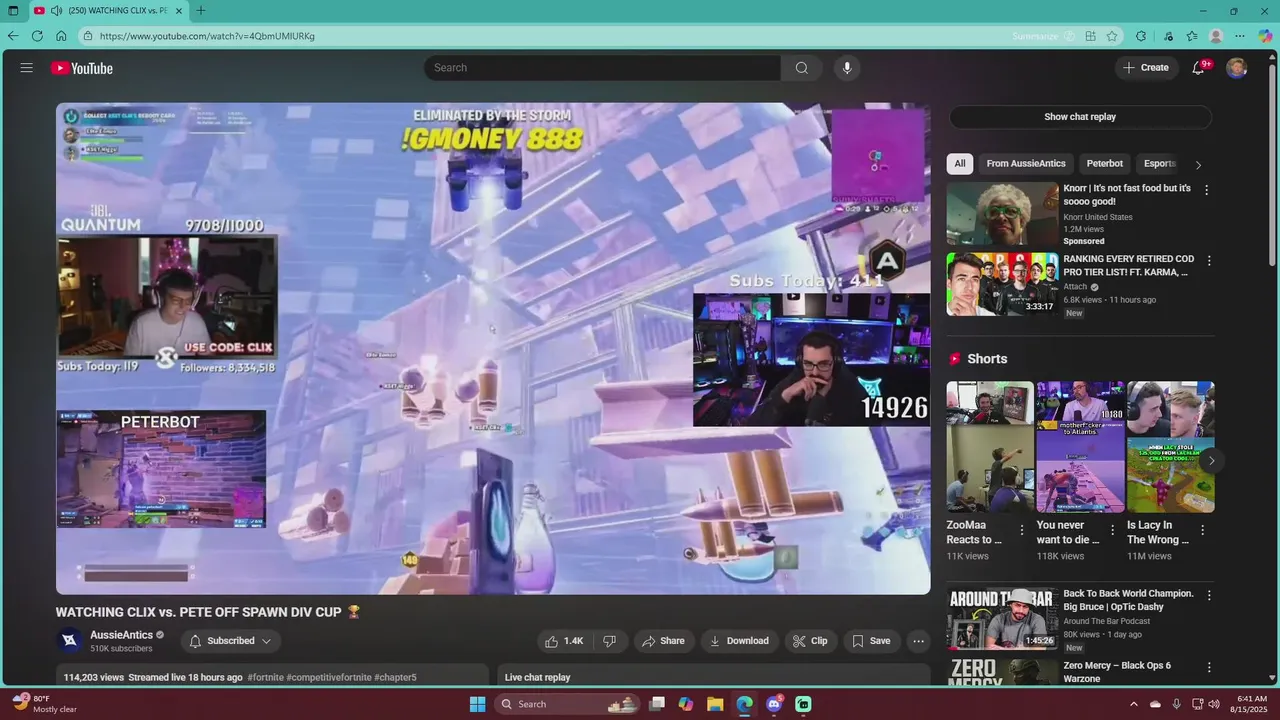Open the account avatar menu
Screen dimensions: 1280x720
[x=1237, y=68]
